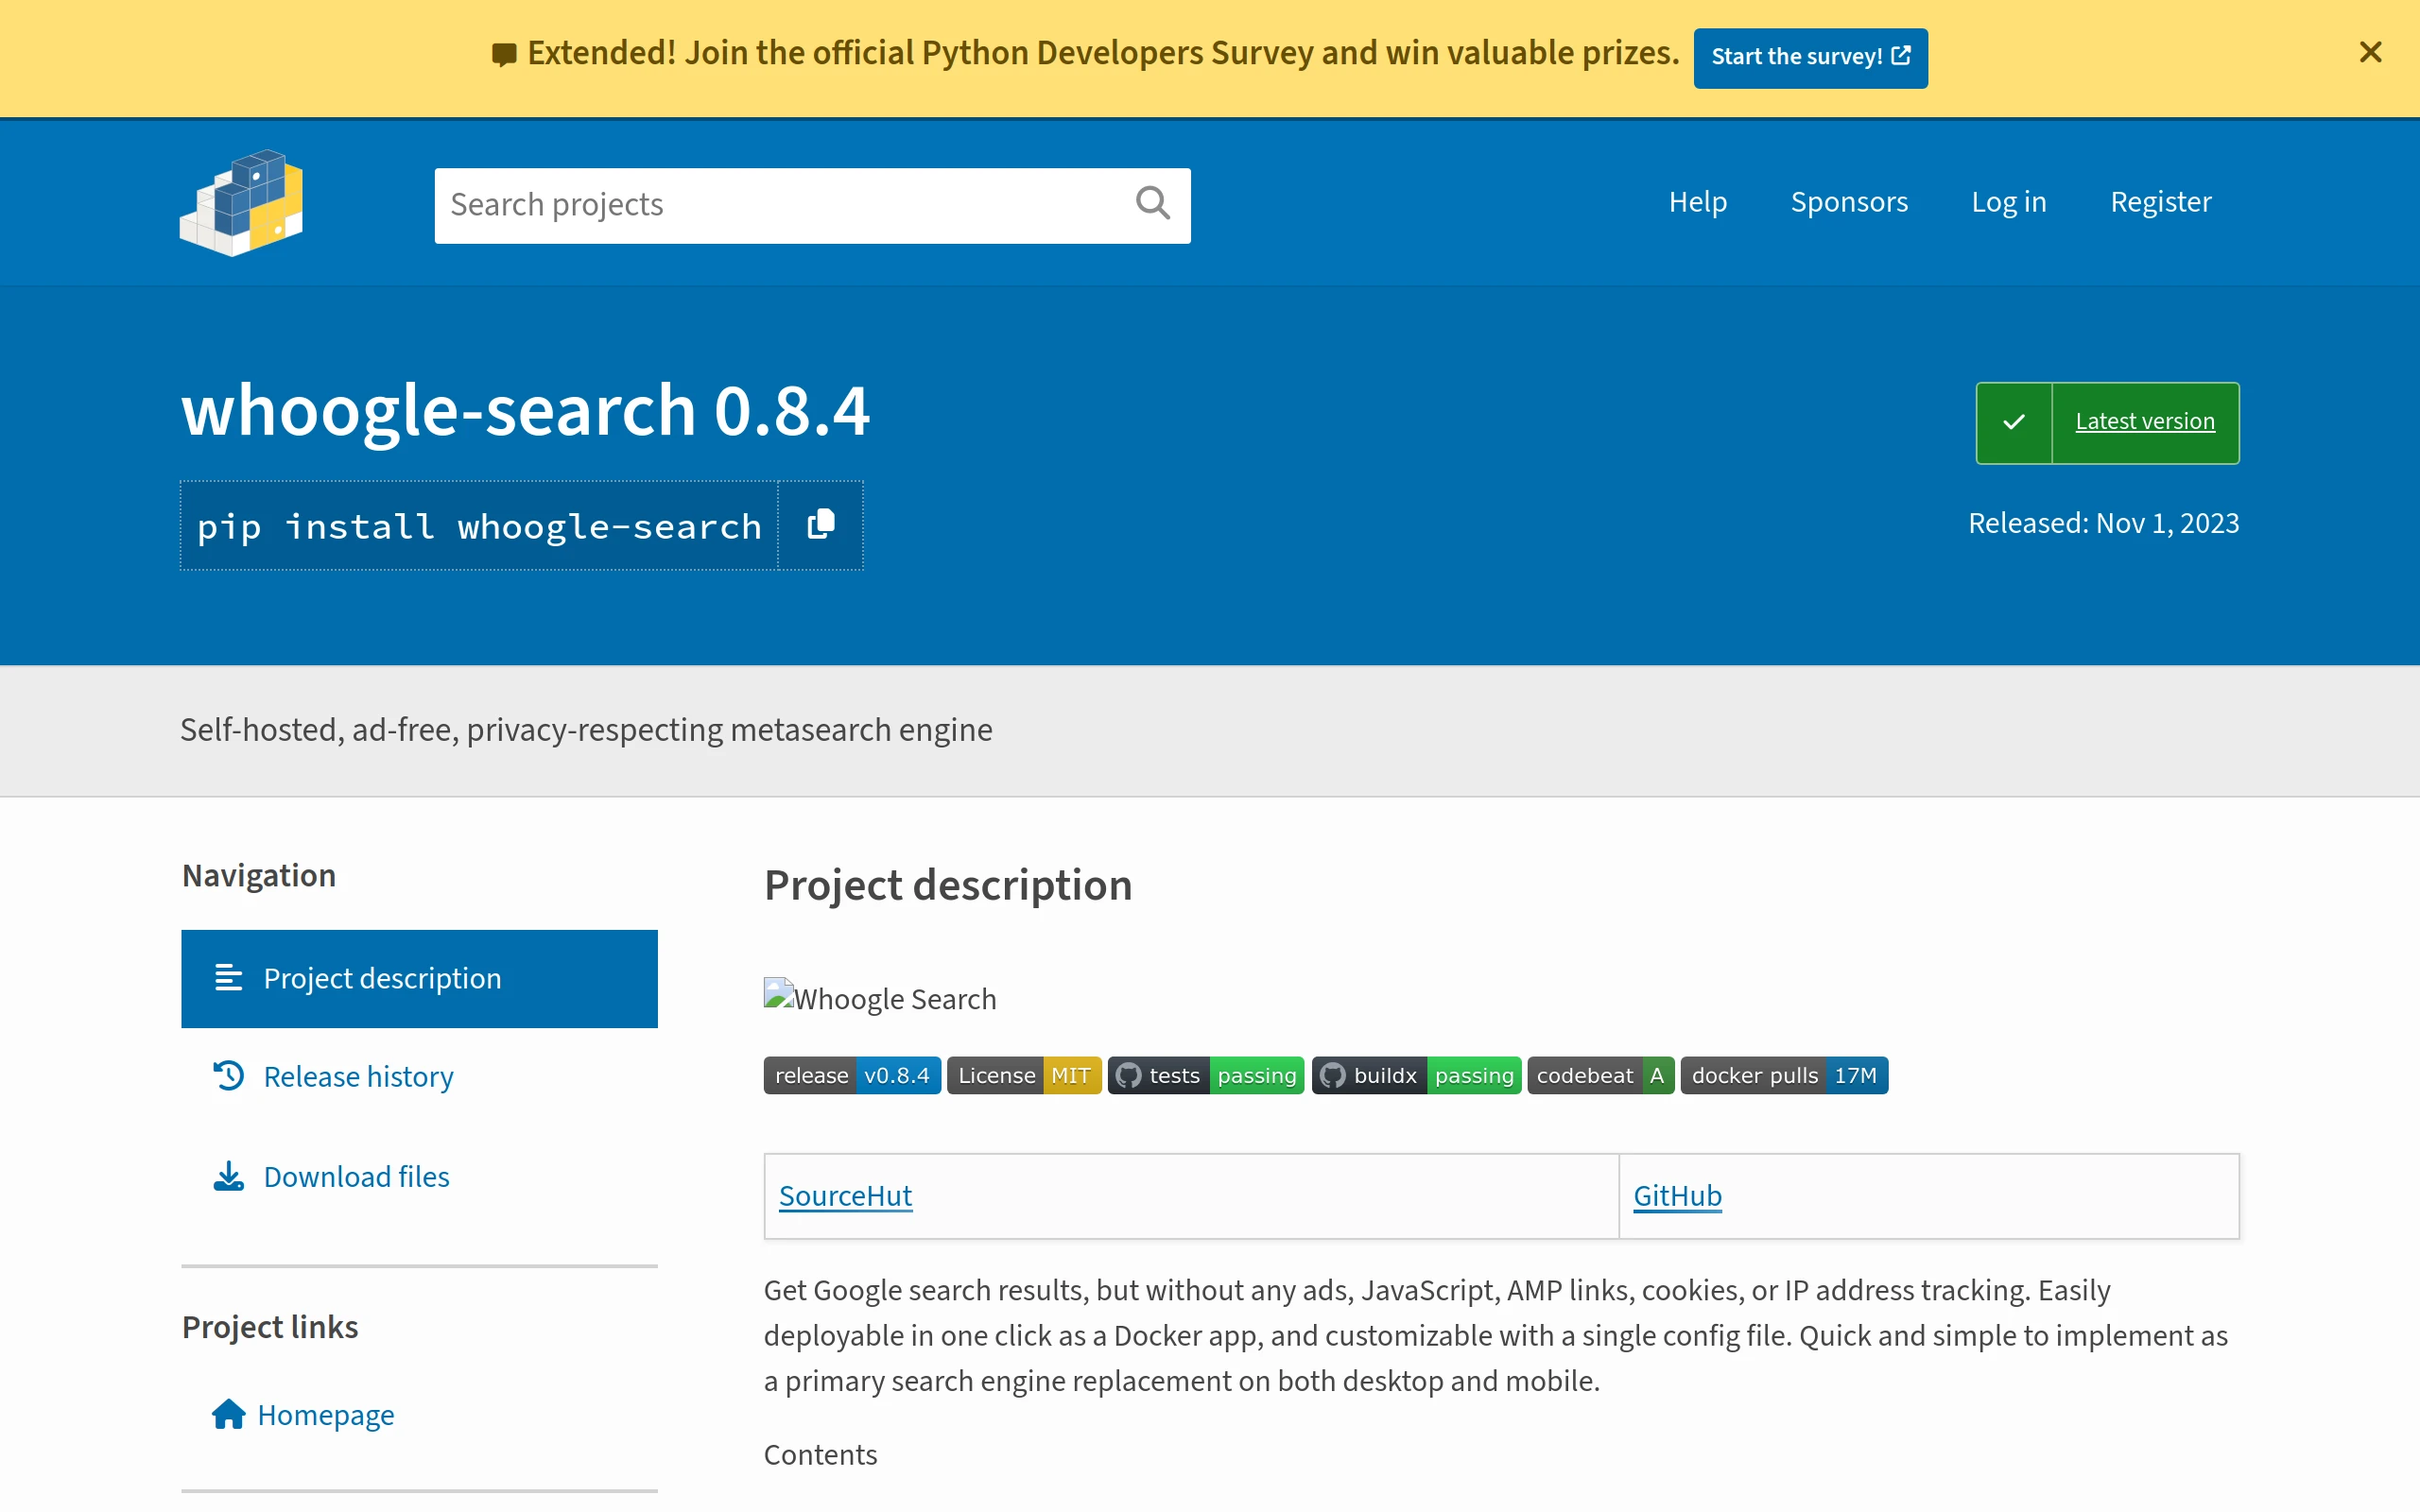The image size is (2420, 1512).
Task: Click the Project description document icon
Action: (228, 978)
